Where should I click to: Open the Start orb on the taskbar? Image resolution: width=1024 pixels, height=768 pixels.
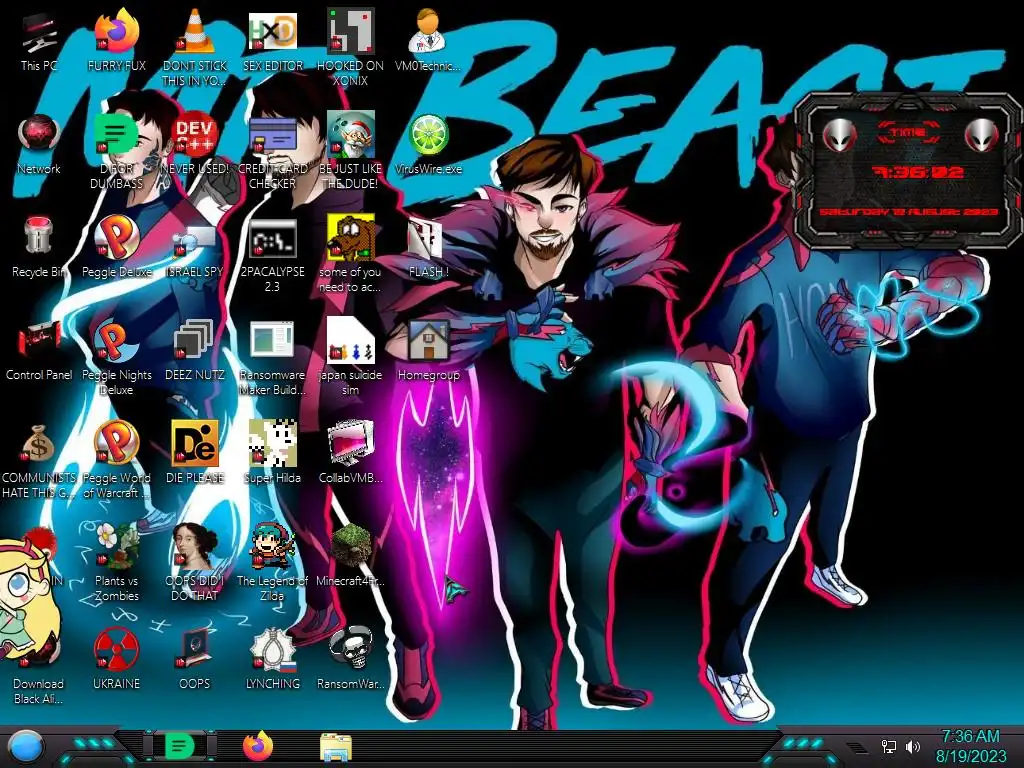click(25, 748)
